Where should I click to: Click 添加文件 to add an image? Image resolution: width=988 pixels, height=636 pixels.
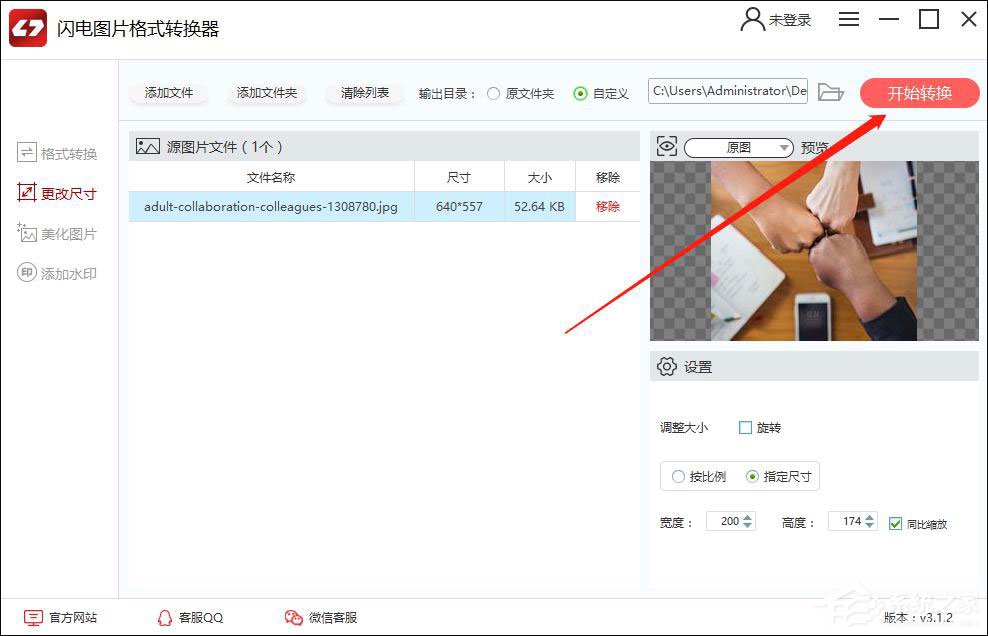(168, 91)
